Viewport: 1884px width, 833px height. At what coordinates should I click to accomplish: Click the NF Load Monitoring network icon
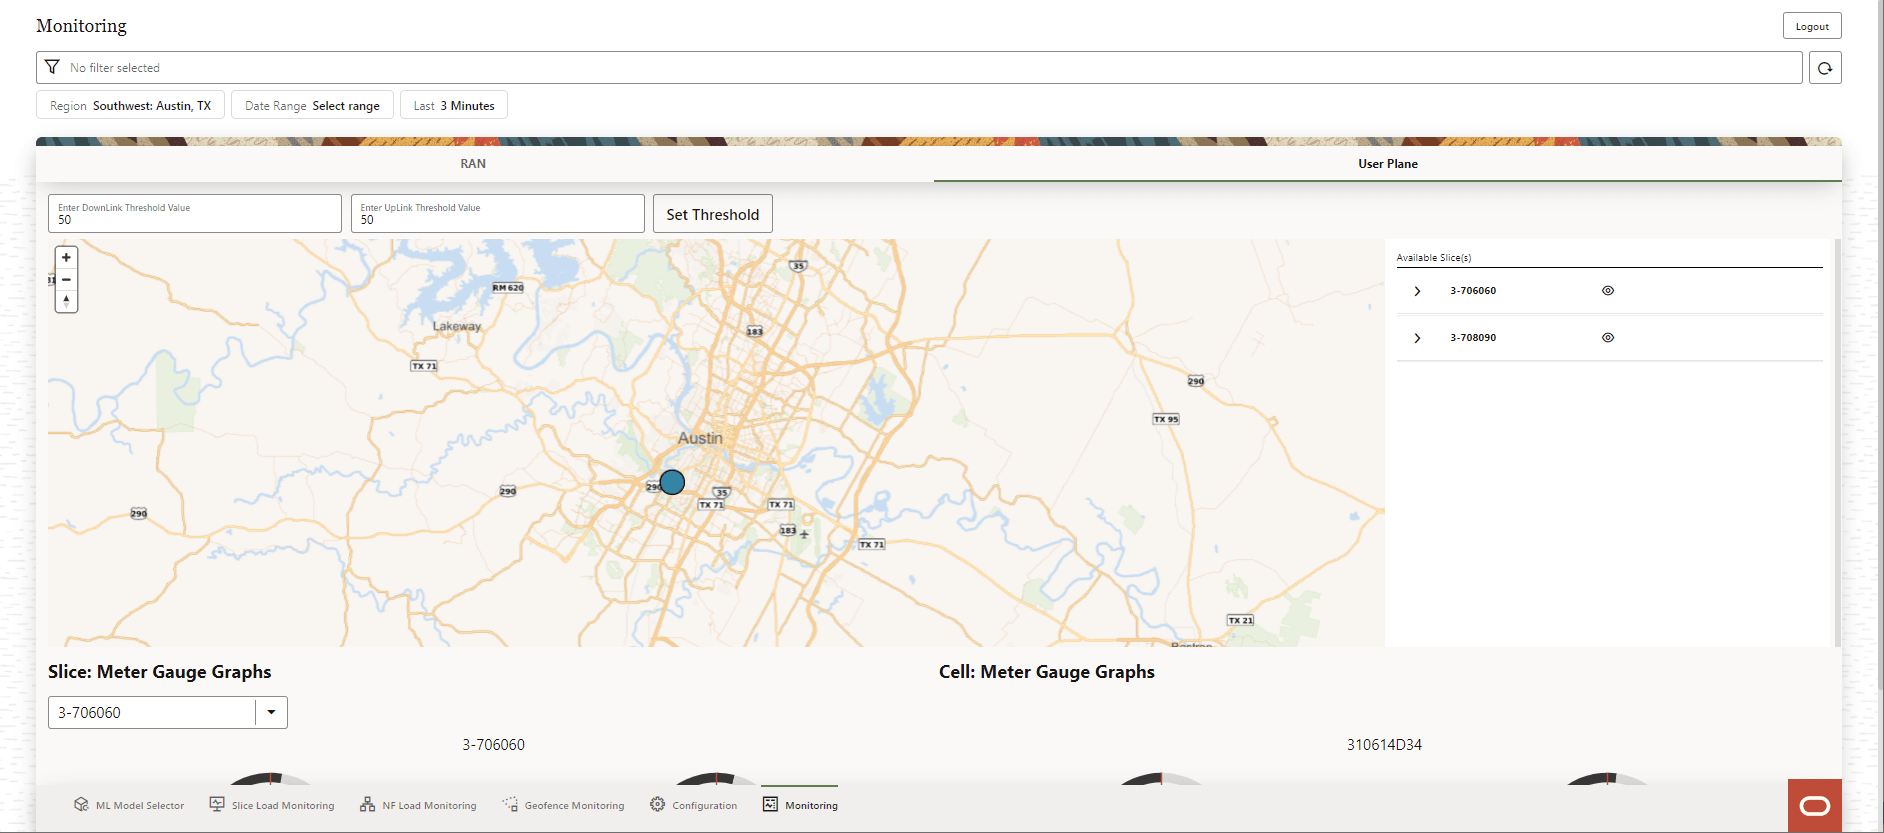point(367,804)
